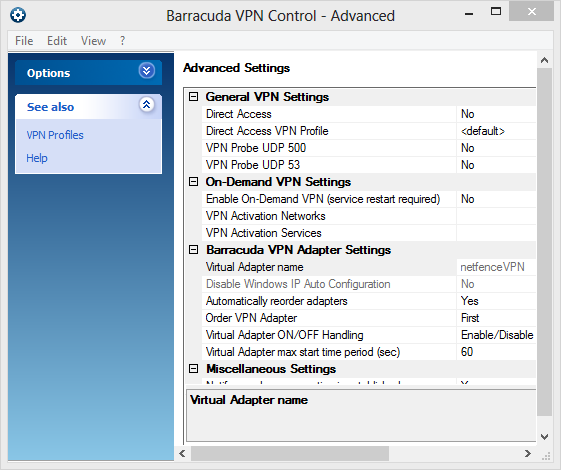Click the No value for Direct Access
Screen dimensions: 561x470
click(x=496, y=114)
